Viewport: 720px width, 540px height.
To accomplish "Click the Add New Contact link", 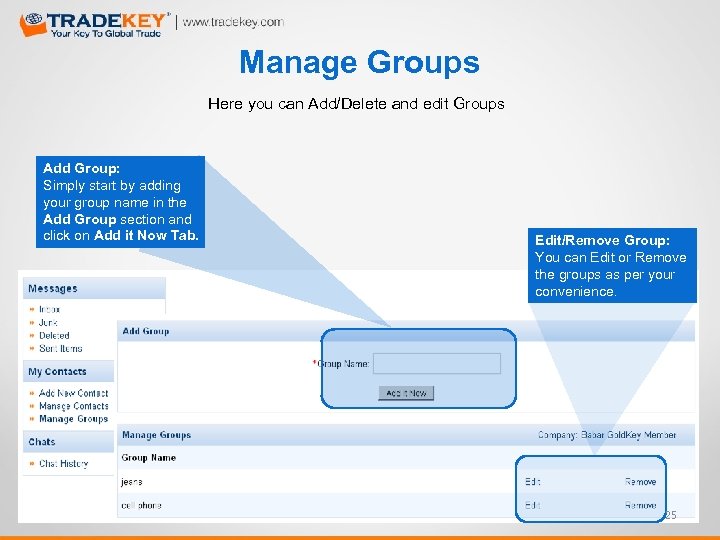I will coord(73,393).
